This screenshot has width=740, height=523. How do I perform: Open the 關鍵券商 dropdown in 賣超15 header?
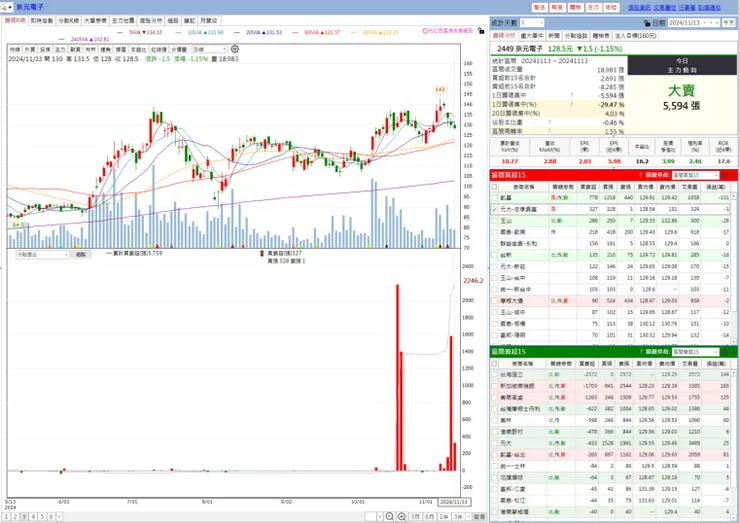[x=695, y=352]
